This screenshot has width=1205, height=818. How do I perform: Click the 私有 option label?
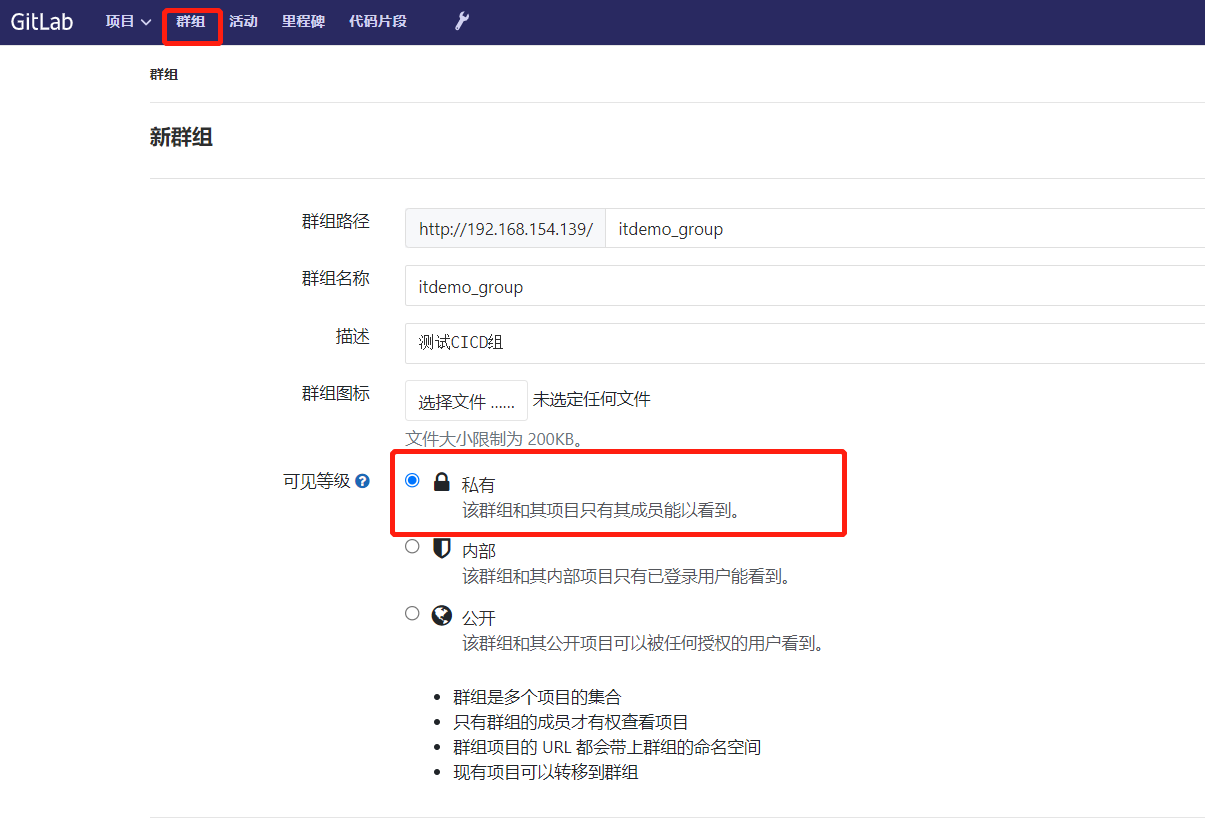[x=478, y=485]
